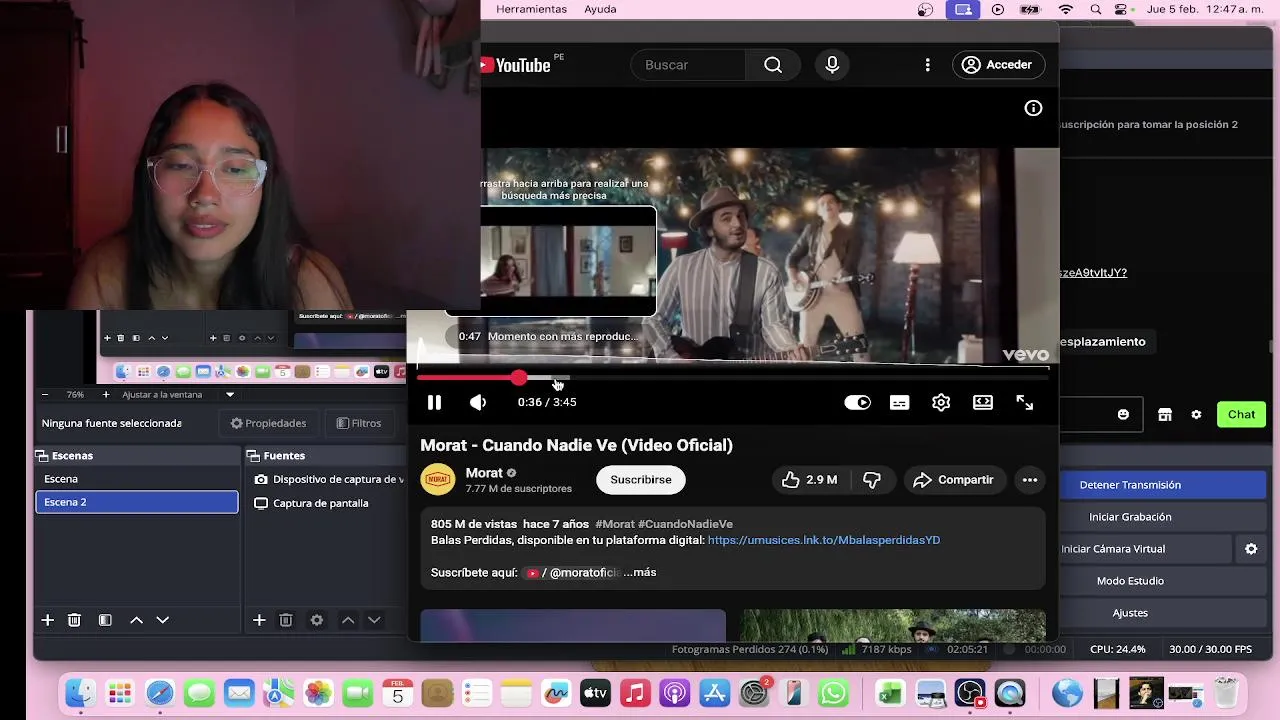Click the YouTube logo

point(516,65)
